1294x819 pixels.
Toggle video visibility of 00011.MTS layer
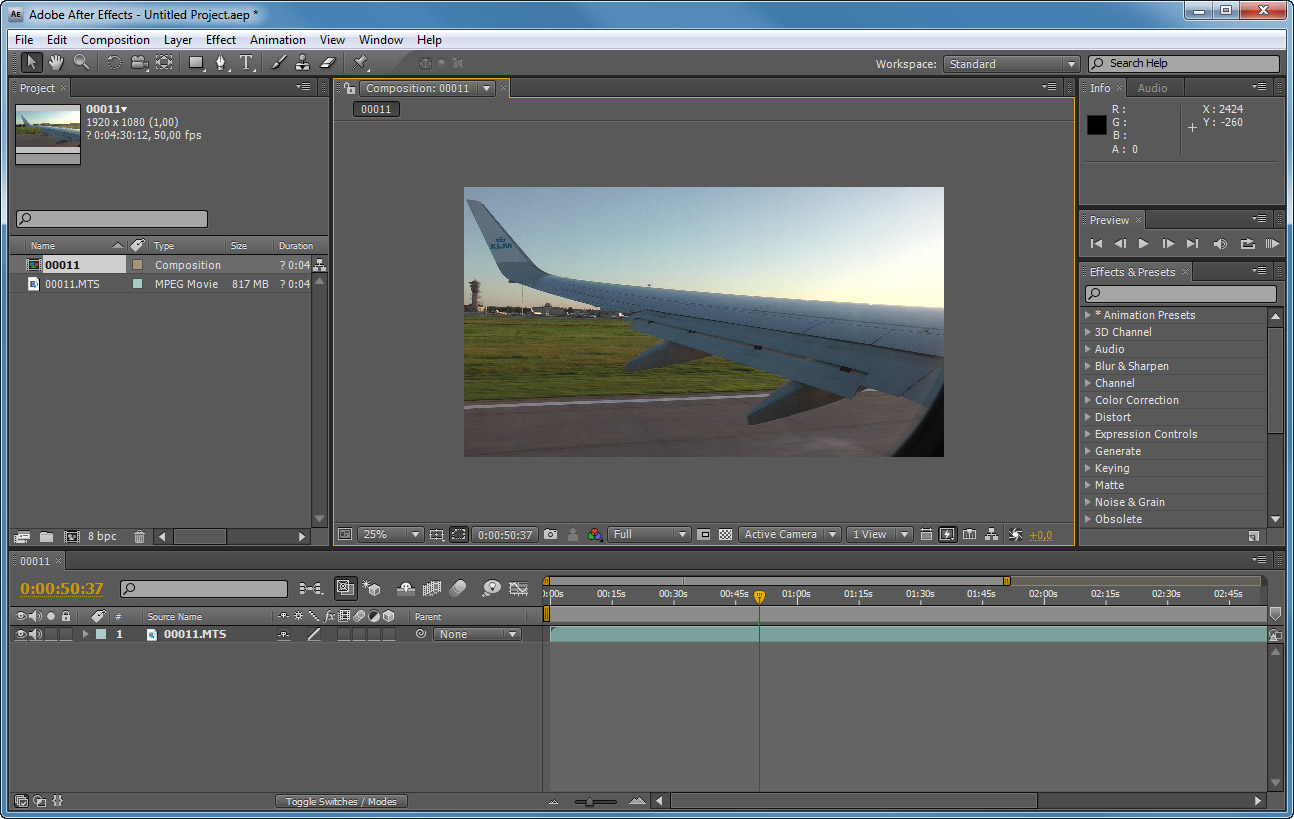coord(20,634)
